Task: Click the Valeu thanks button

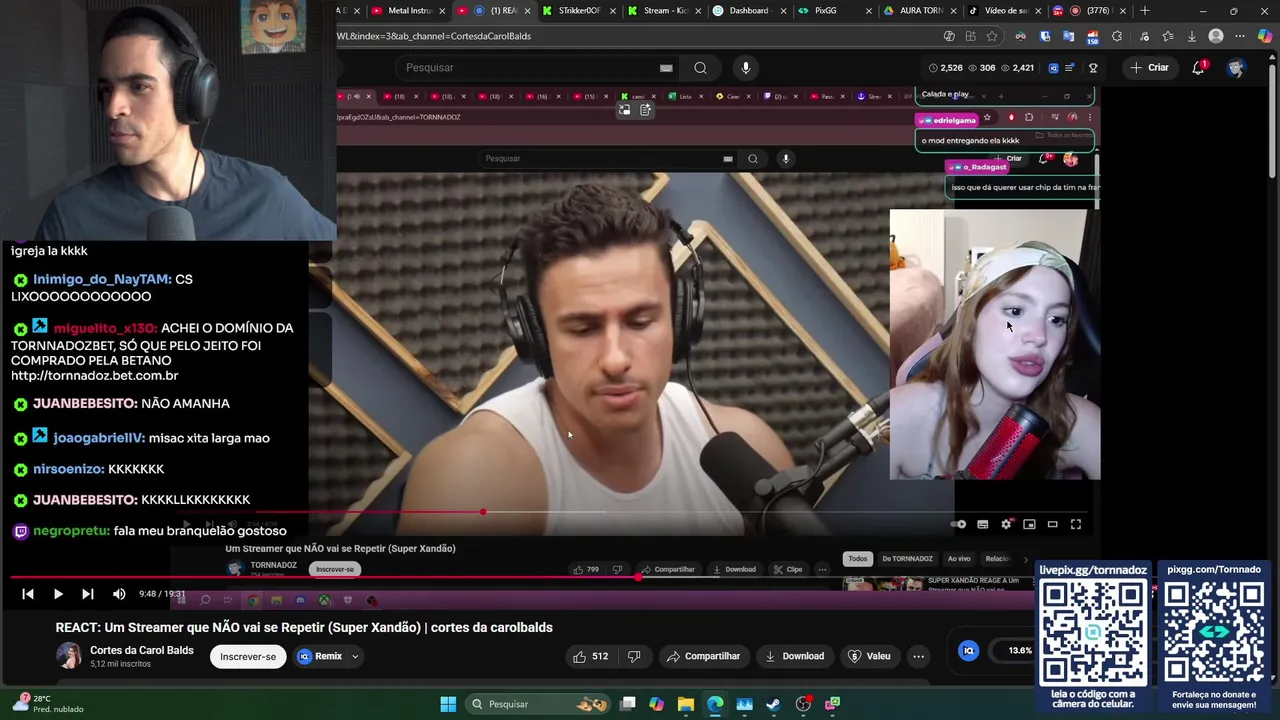Action: [869, 656]
